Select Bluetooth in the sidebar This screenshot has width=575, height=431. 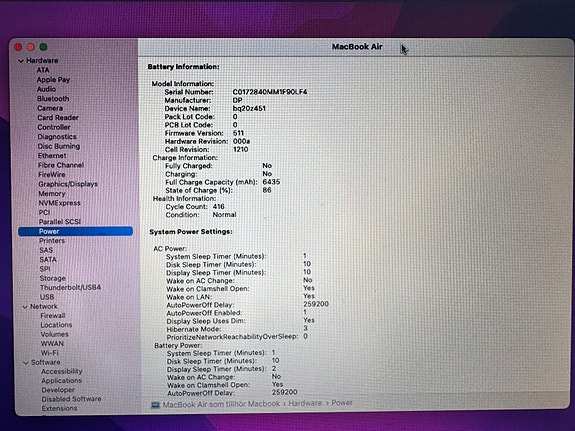tap(53, 99)
